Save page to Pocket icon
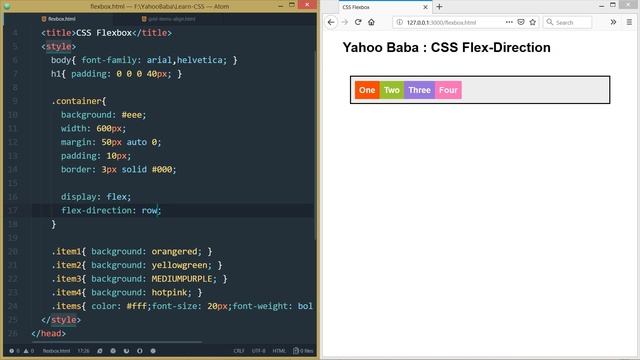This screenshot has width=640, height=360. [521, 22]
